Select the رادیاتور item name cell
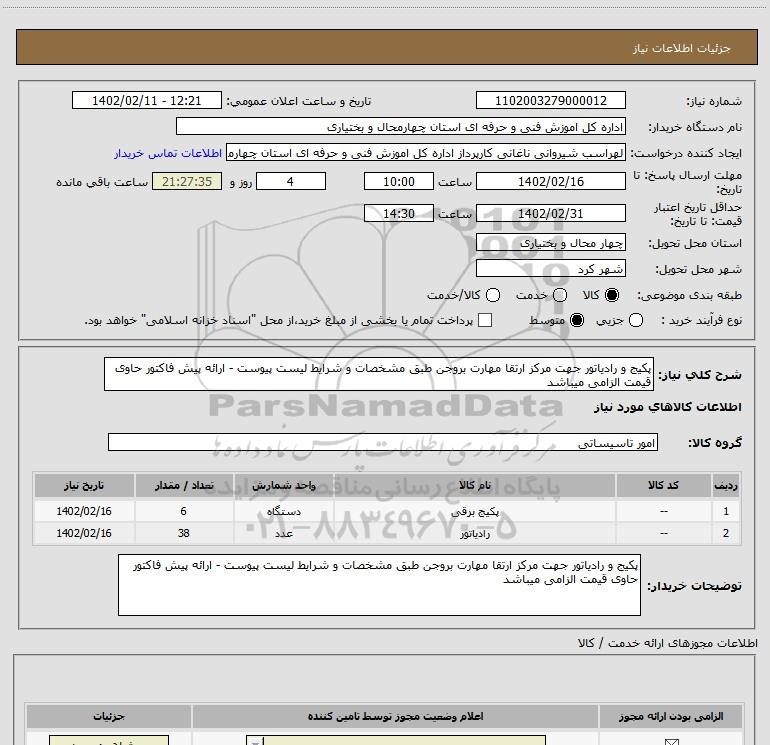Image resolution: width=770 pixels, height=745 pixels. 475,533
